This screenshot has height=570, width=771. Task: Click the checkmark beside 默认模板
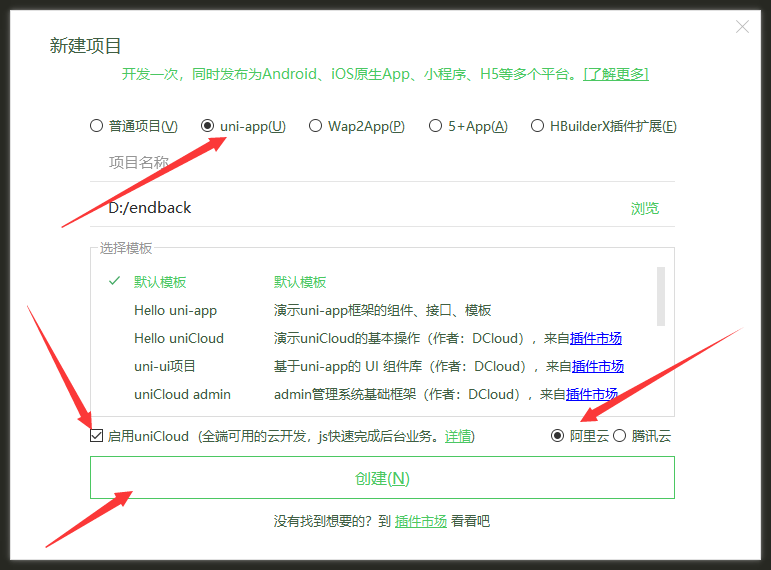pos(115,281)
